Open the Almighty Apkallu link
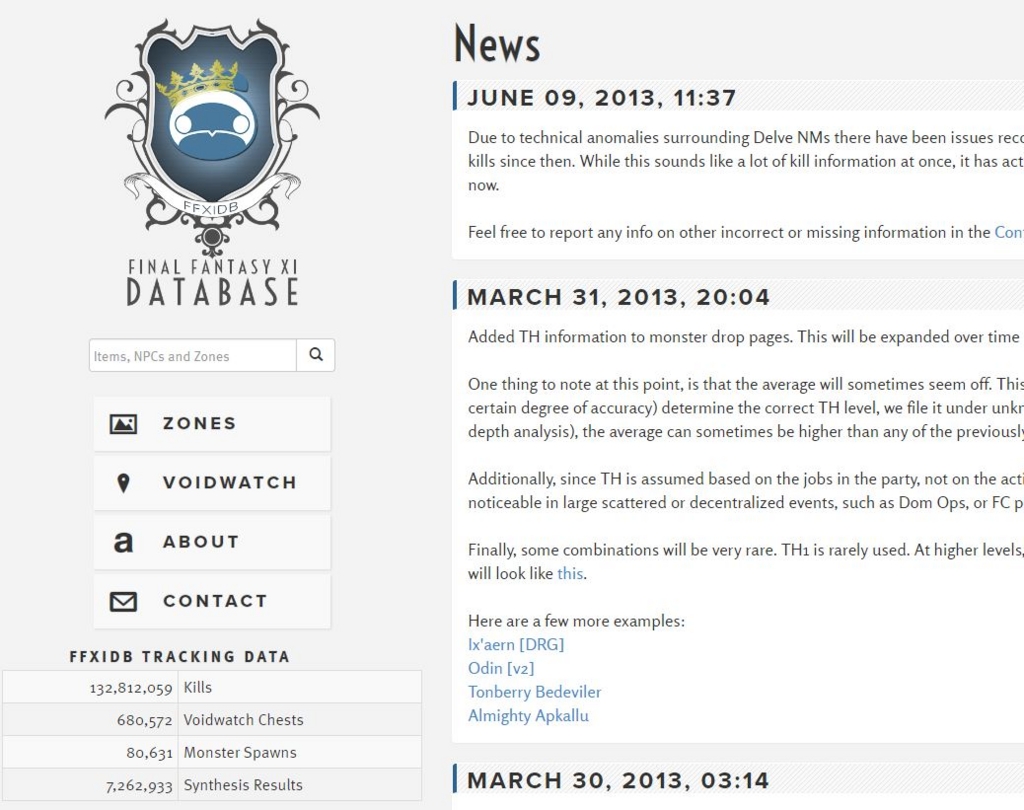1024x810 pixels. [x=528, y=715]
